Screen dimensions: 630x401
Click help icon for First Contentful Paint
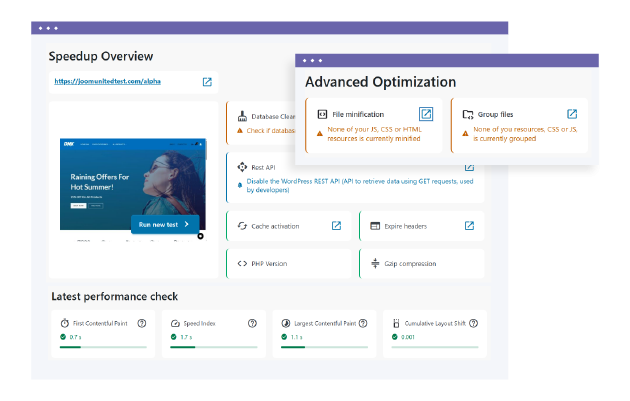point(142,323)
